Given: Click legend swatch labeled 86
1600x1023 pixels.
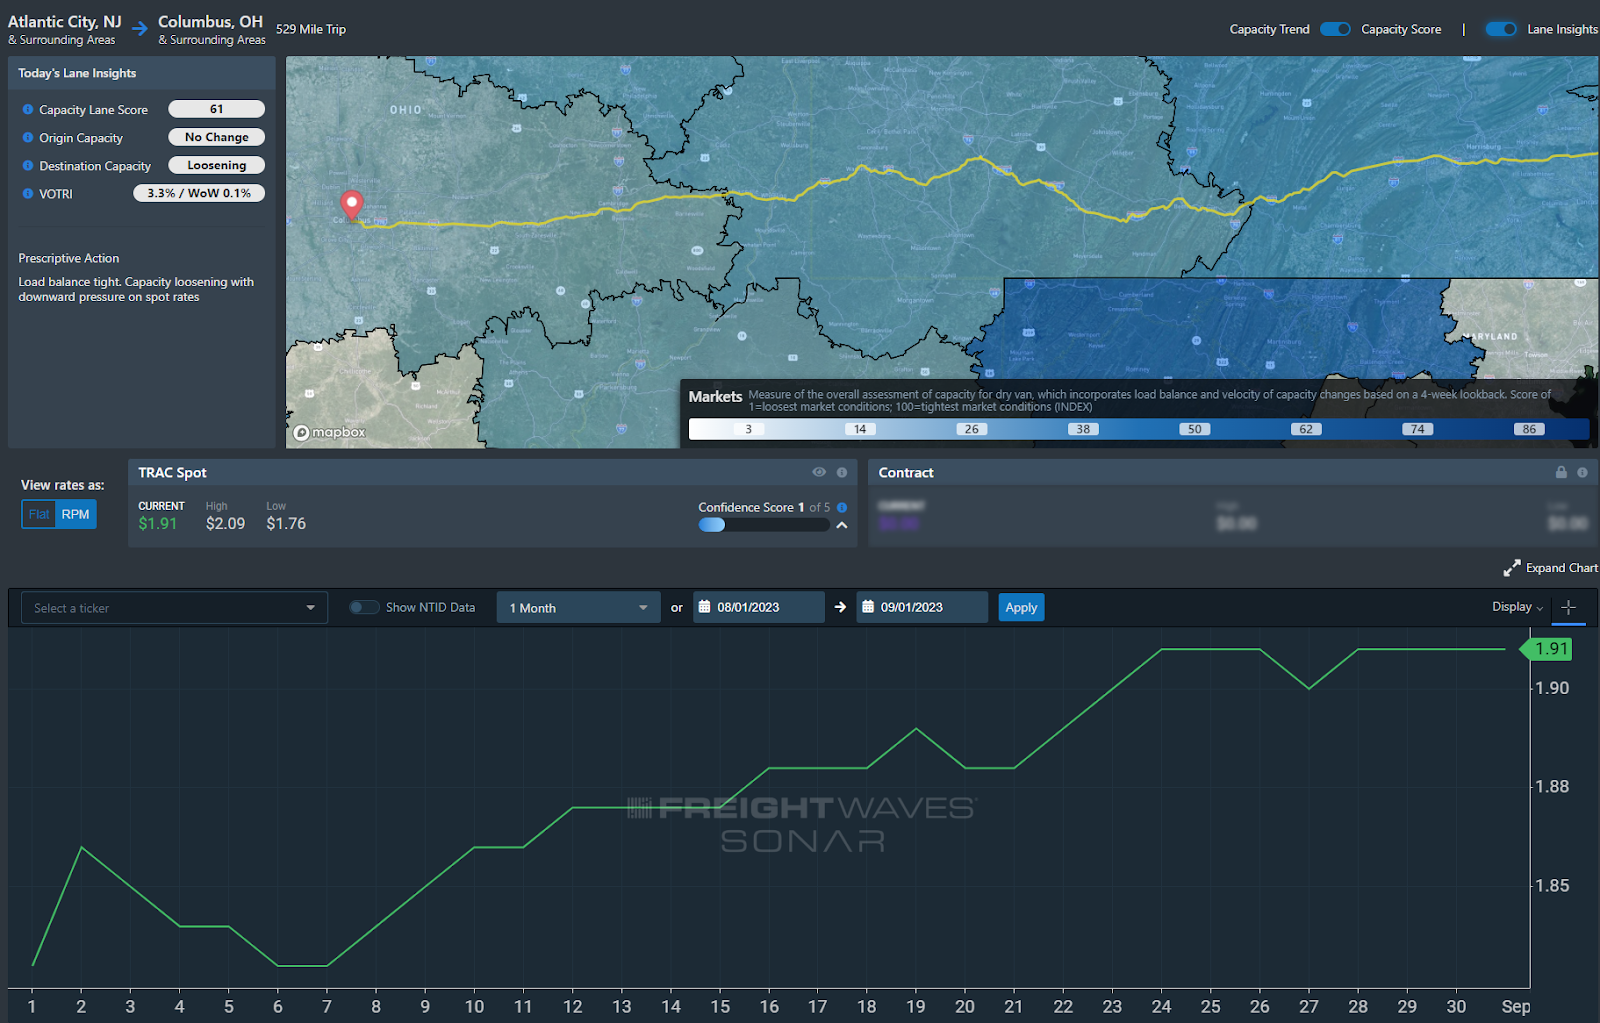Looking at the screenshot, I should (1530, 429).
